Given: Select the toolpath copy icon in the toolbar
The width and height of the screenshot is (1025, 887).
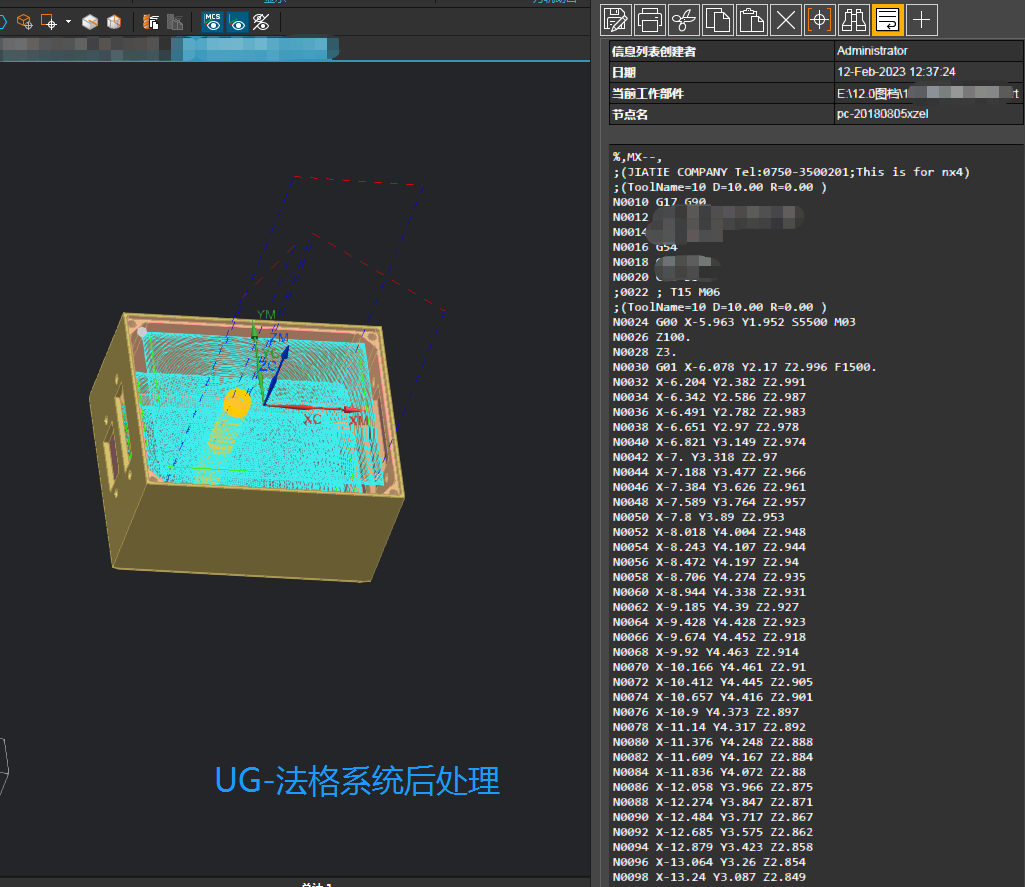Looking at the screenshot, I should pos(152,21).
